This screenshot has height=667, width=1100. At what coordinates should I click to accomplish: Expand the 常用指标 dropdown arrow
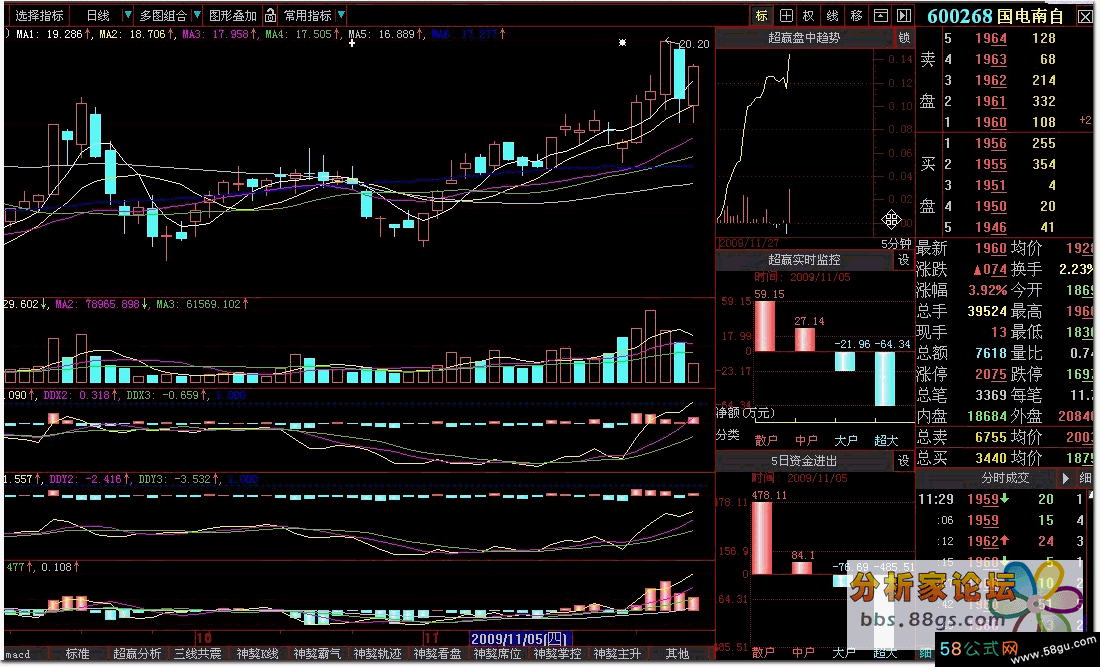341,15
